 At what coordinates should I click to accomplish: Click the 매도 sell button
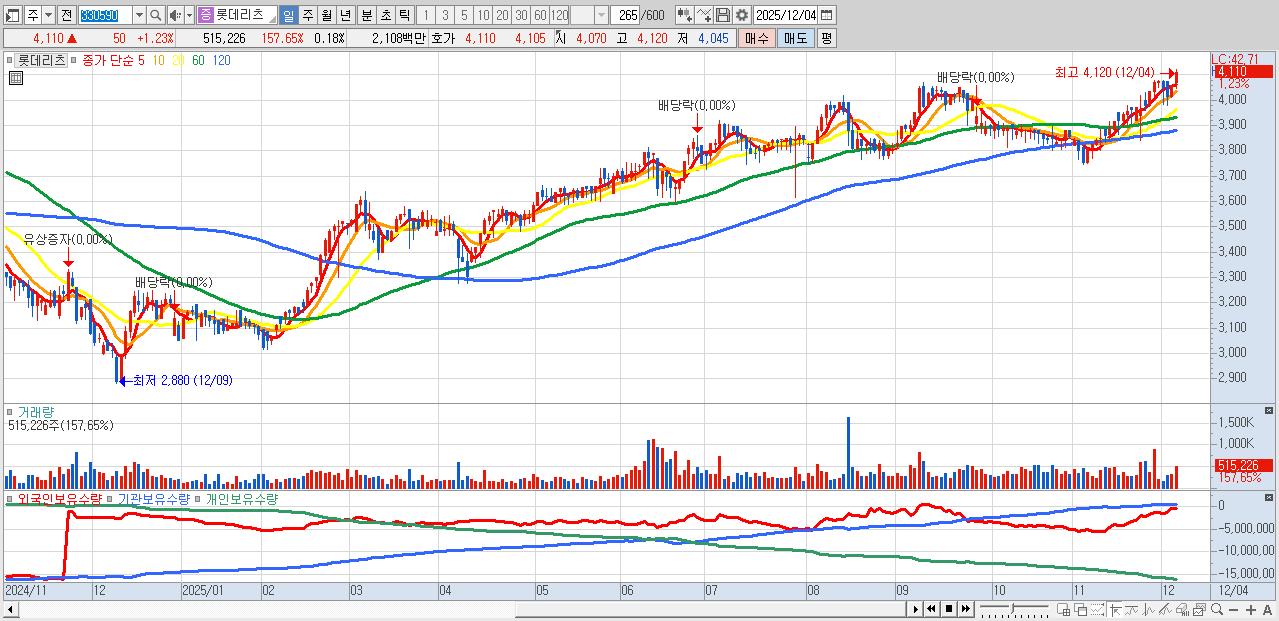pos(795,38)
